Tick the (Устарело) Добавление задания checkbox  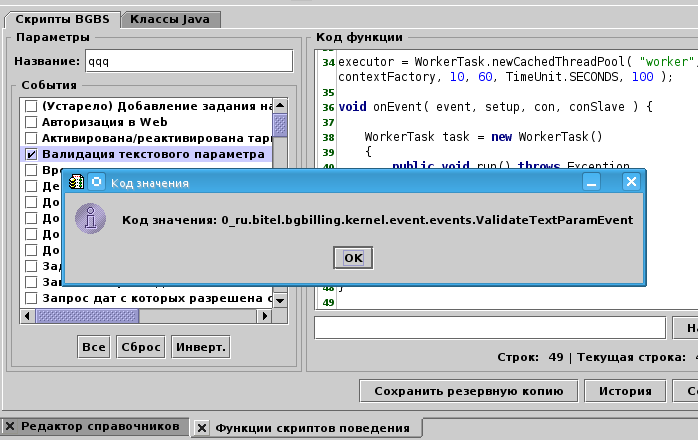pos(32,106)
